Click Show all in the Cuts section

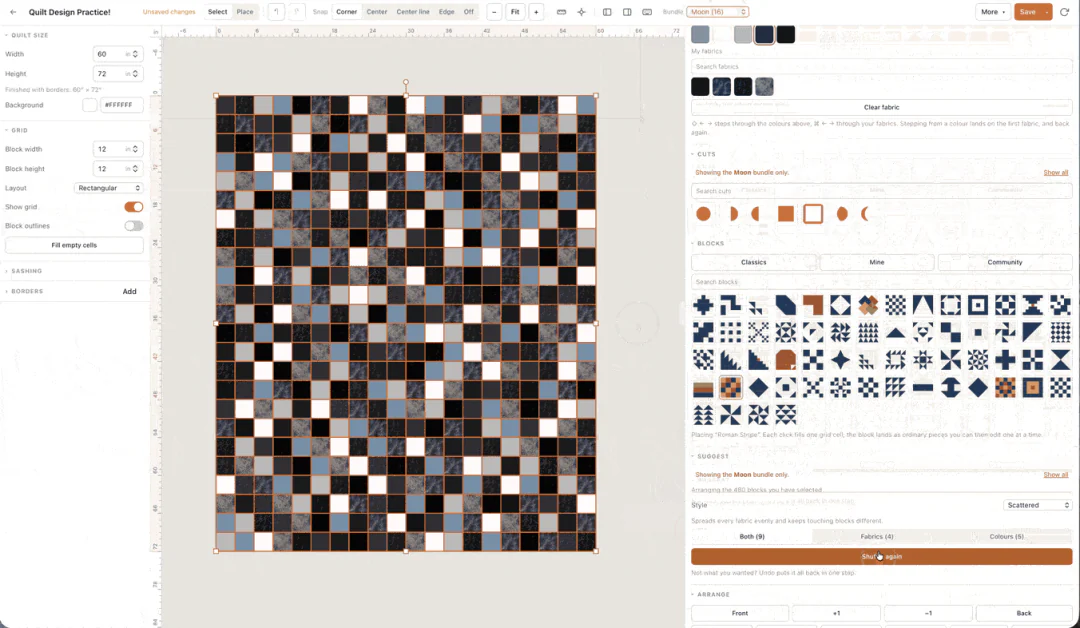click(1055, 173)
